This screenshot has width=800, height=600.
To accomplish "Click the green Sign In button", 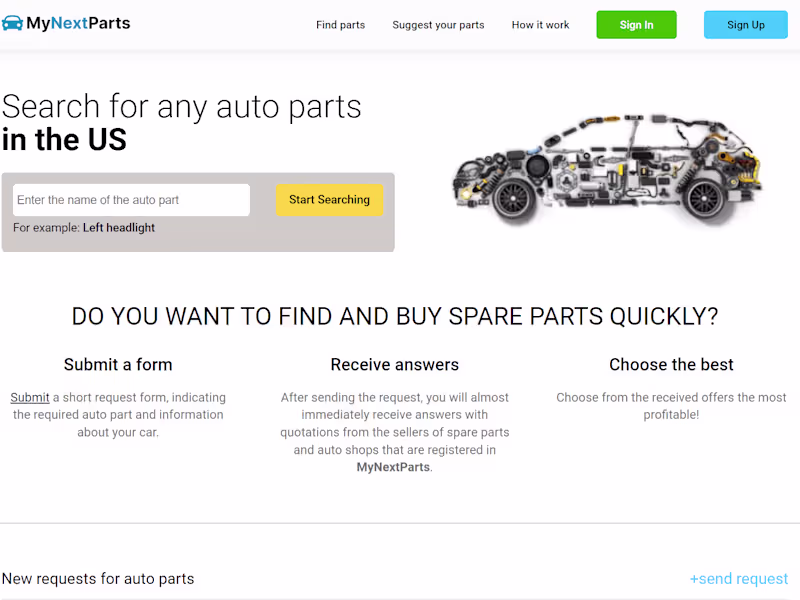I will pos(636,24).
